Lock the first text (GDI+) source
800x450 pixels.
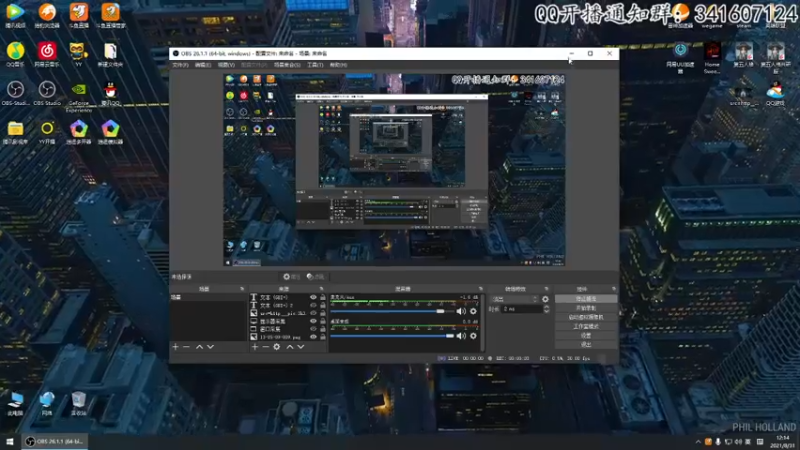coord(322,297)
